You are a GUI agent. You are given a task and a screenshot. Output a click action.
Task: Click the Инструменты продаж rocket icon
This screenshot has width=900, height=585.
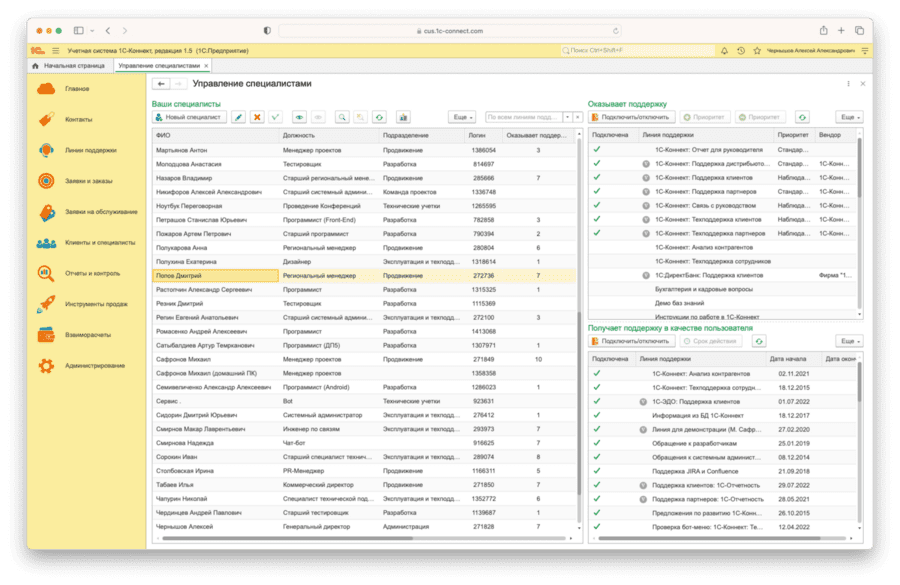tap(46, 304)
